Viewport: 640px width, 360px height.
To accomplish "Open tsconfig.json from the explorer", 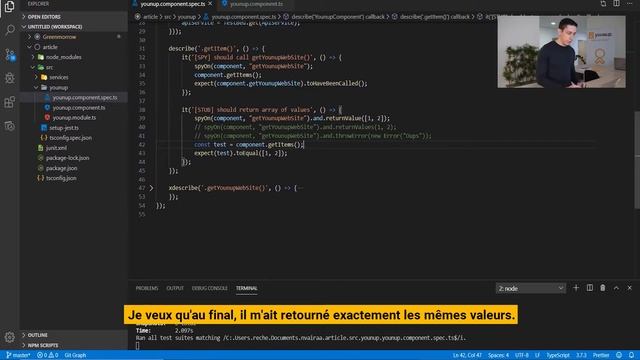I will (61, 178).
